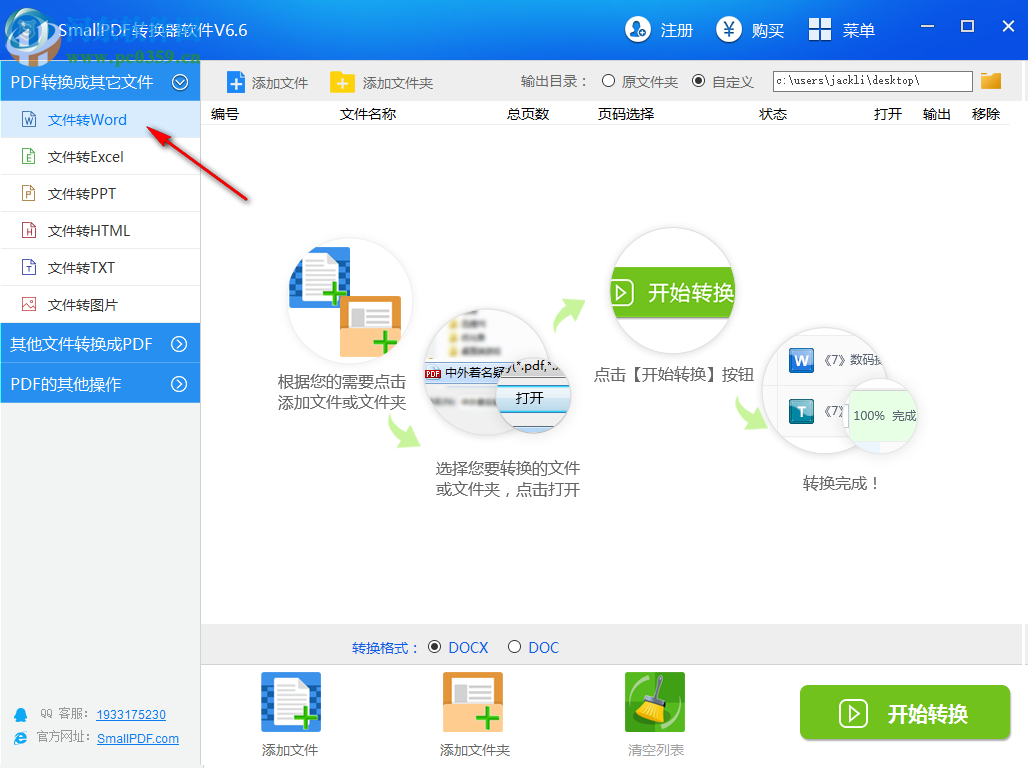Choose the 文件转TXT tool
The image size is (1028, 768).
[x=85, y=267]
